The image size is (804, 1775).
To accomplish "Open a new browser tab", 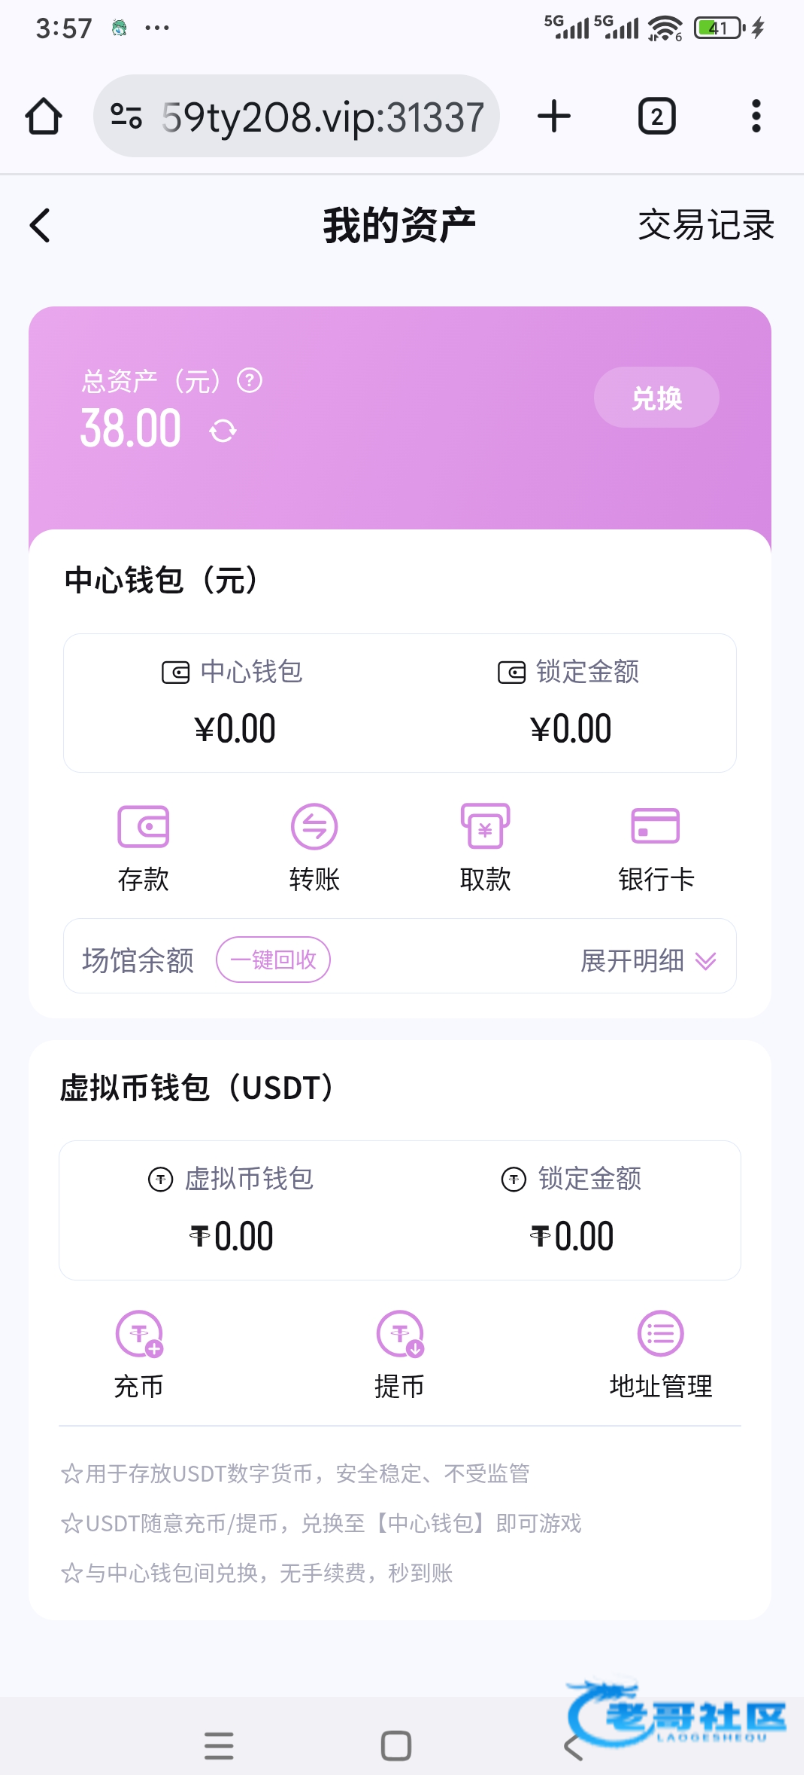I will 554,117.
